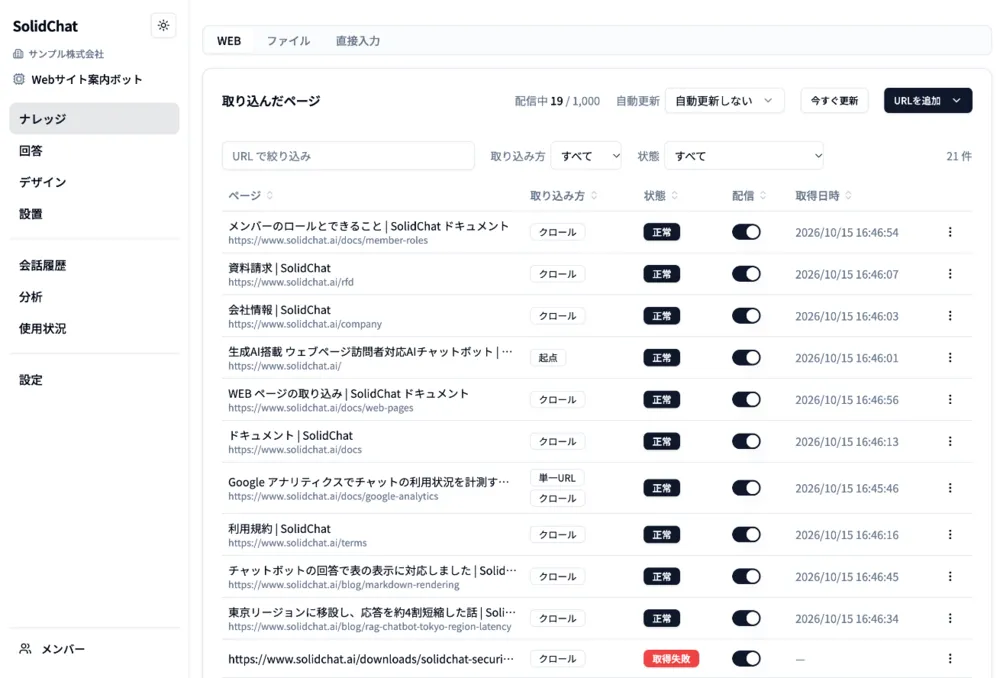
Task: Click the 21 件 result count
Action: pyautogui.click(x=959, y=156)
